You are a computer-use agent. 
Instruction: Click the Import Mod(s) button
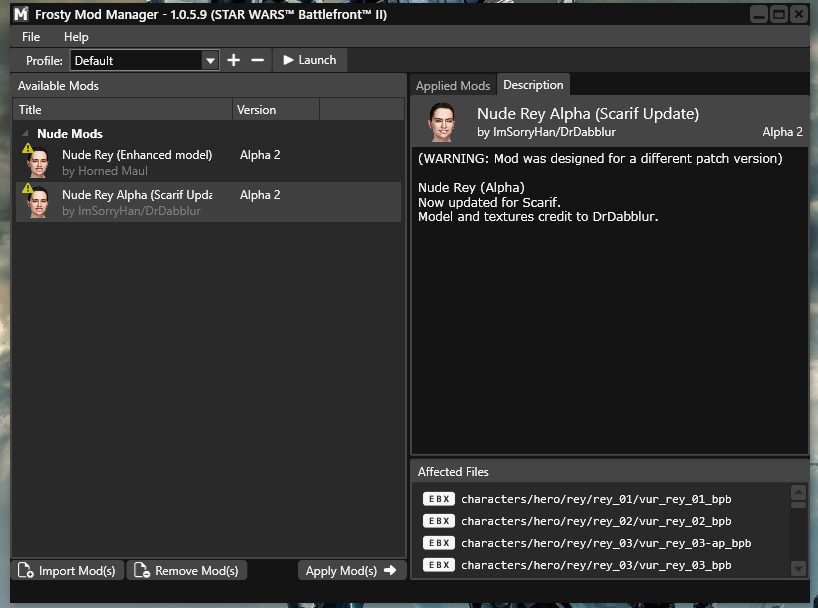pyautogui.click(x=67, y=570)
